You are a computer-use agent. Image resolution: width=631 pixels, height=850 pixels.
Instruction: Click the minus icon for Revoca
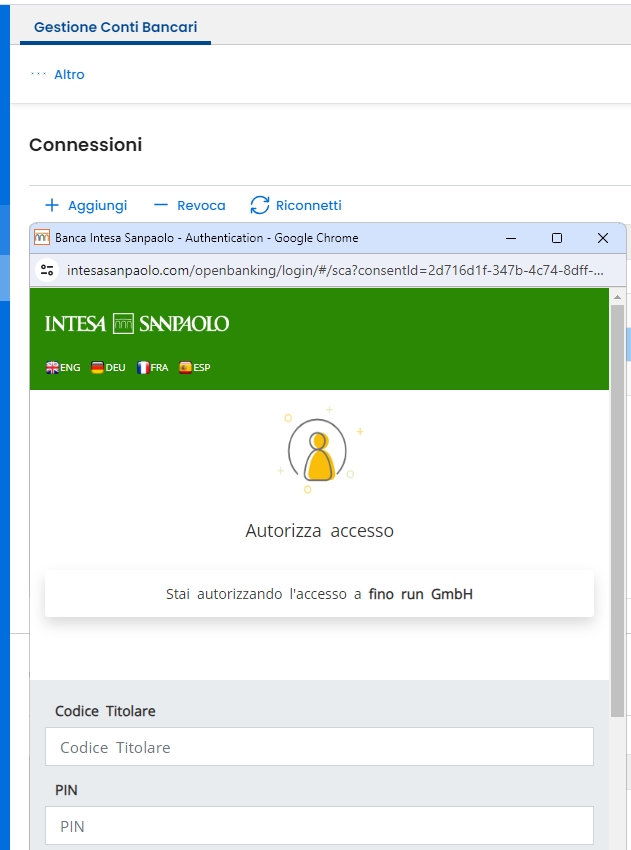(x=160, y=205)
